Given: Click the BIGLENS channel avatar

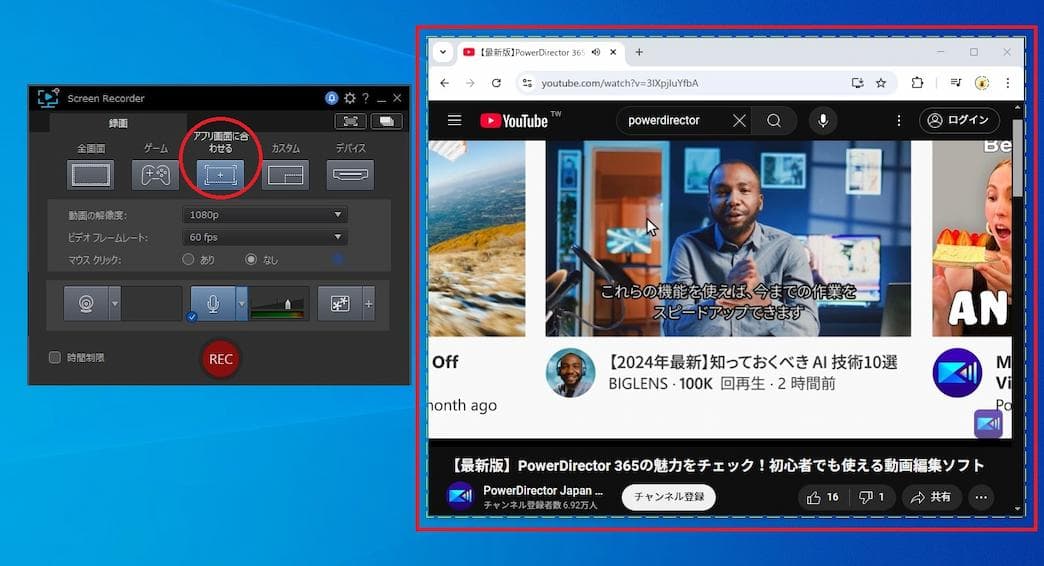Looking at the screenshot, I should coord(571,373).
